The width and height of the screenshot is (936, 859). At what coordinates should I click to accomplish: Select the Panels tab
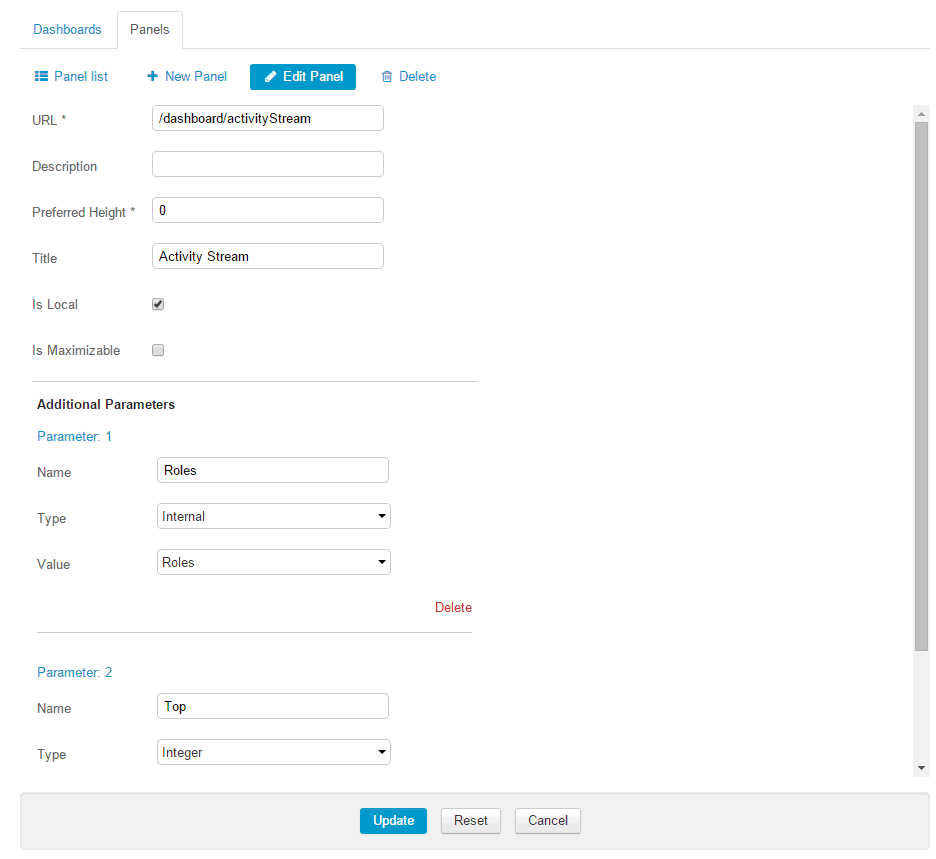pos(149,29)
